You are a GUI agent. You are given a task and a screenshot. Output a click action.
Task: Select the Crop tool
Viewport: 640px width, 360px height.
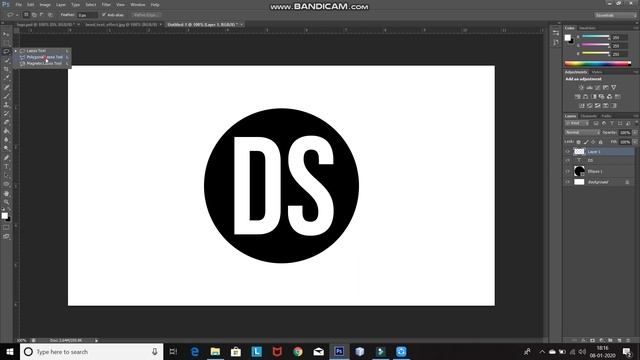click(x=6, y=69)
